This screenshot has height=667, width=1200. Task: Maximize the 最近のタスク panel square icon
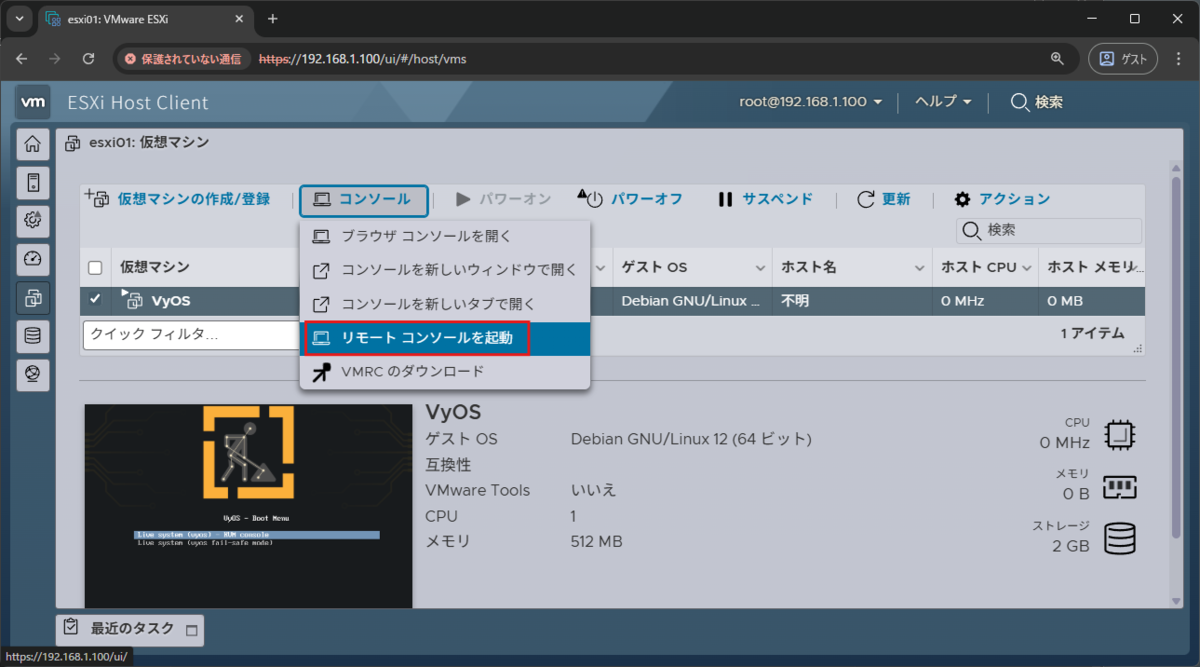(x=192, y=630)
